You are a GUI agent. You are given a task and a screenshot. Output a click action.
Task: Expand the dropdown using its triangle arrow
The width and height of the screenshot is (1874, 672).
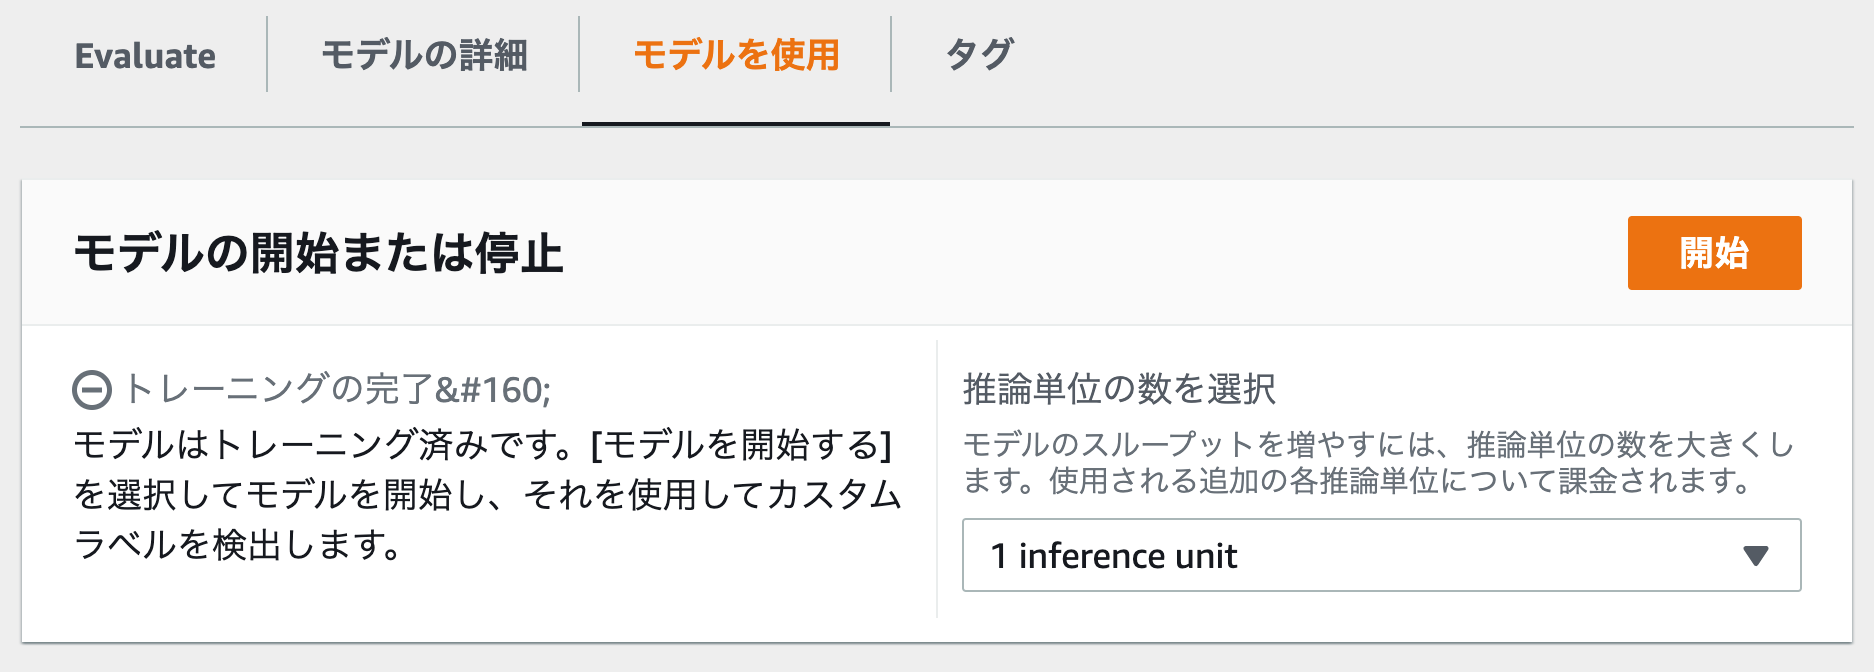pos(1755,556)
